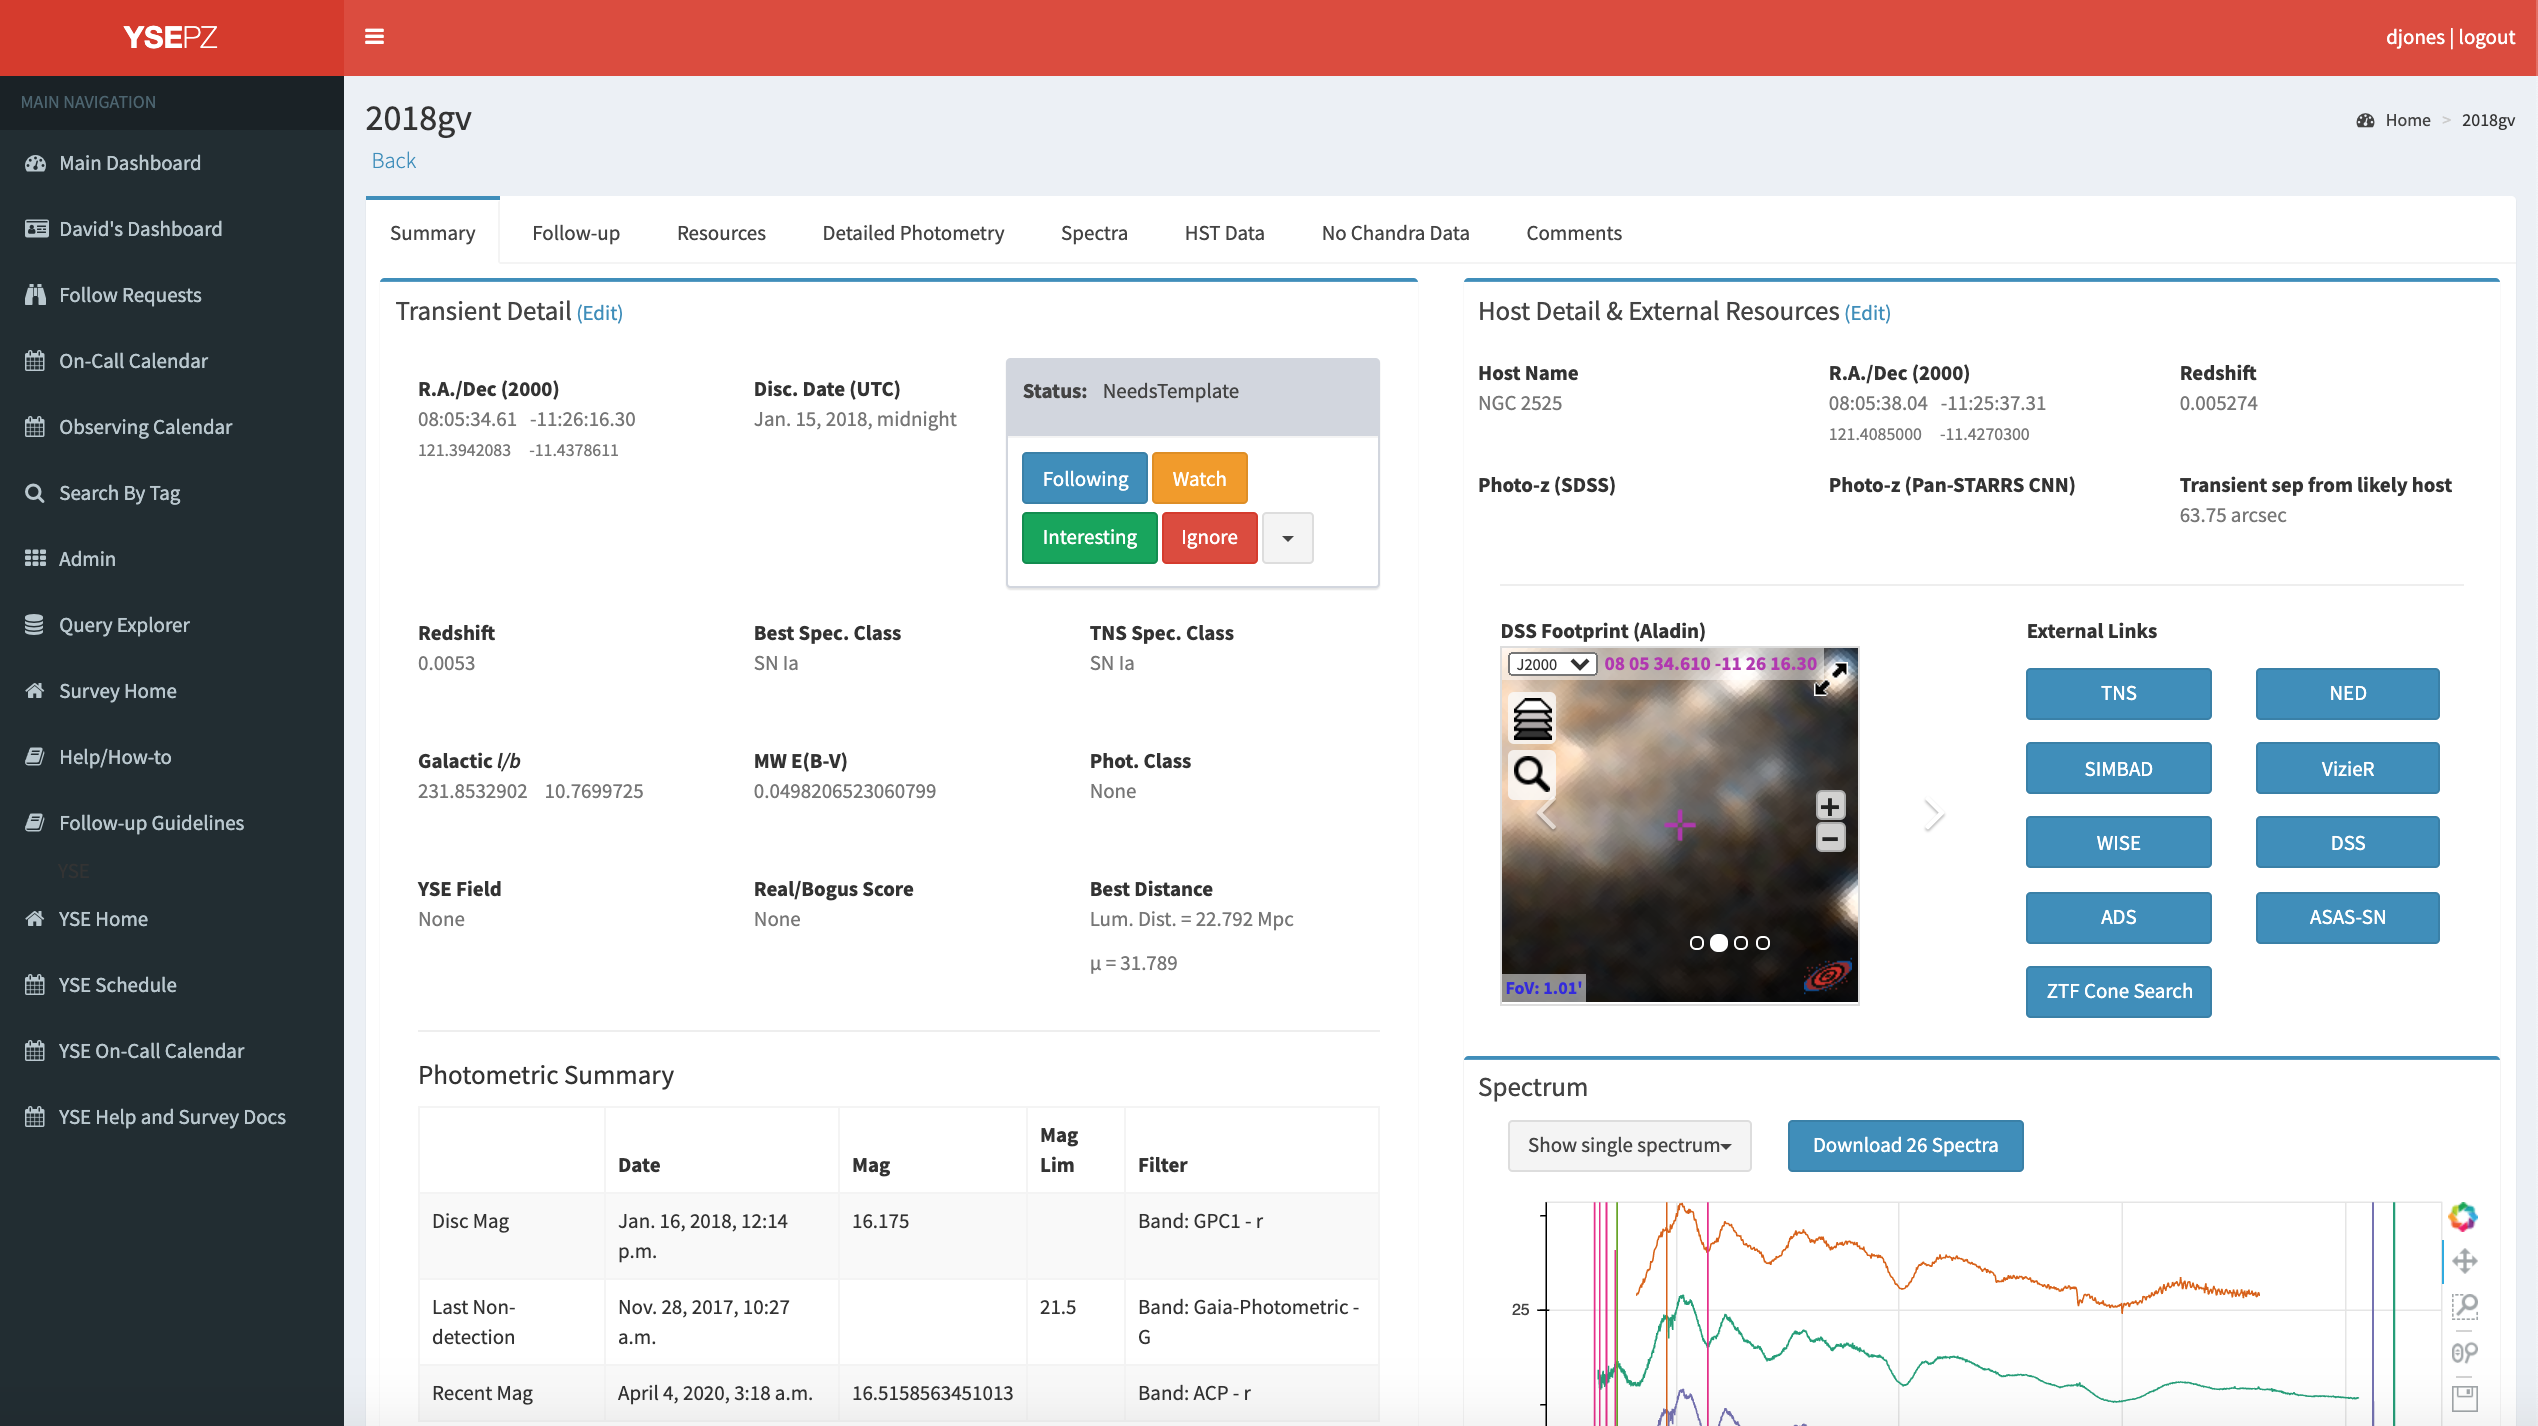
Task: Open the HST Data tab
Action: [1224, 233]
